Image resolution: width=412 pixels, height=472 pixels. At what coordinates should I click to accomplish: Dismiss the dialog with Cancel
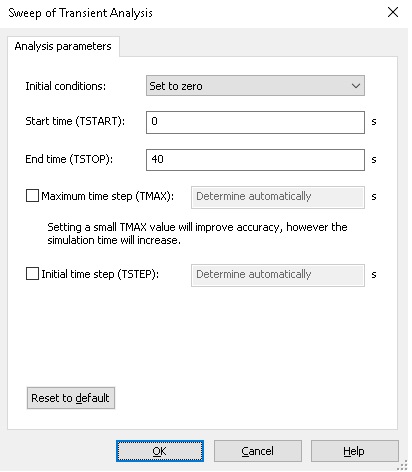pos(257,451)
